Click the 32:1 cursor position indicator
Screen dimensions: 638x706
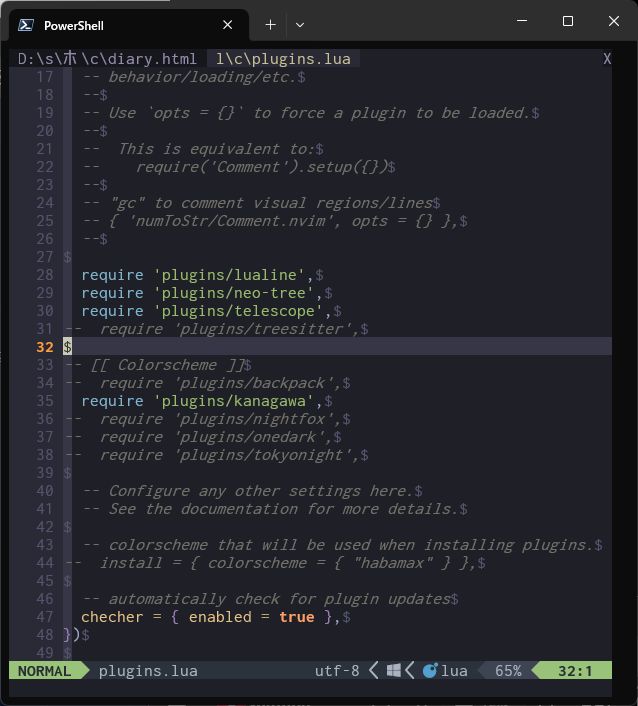pyautogui.click(x=575, y=671)
